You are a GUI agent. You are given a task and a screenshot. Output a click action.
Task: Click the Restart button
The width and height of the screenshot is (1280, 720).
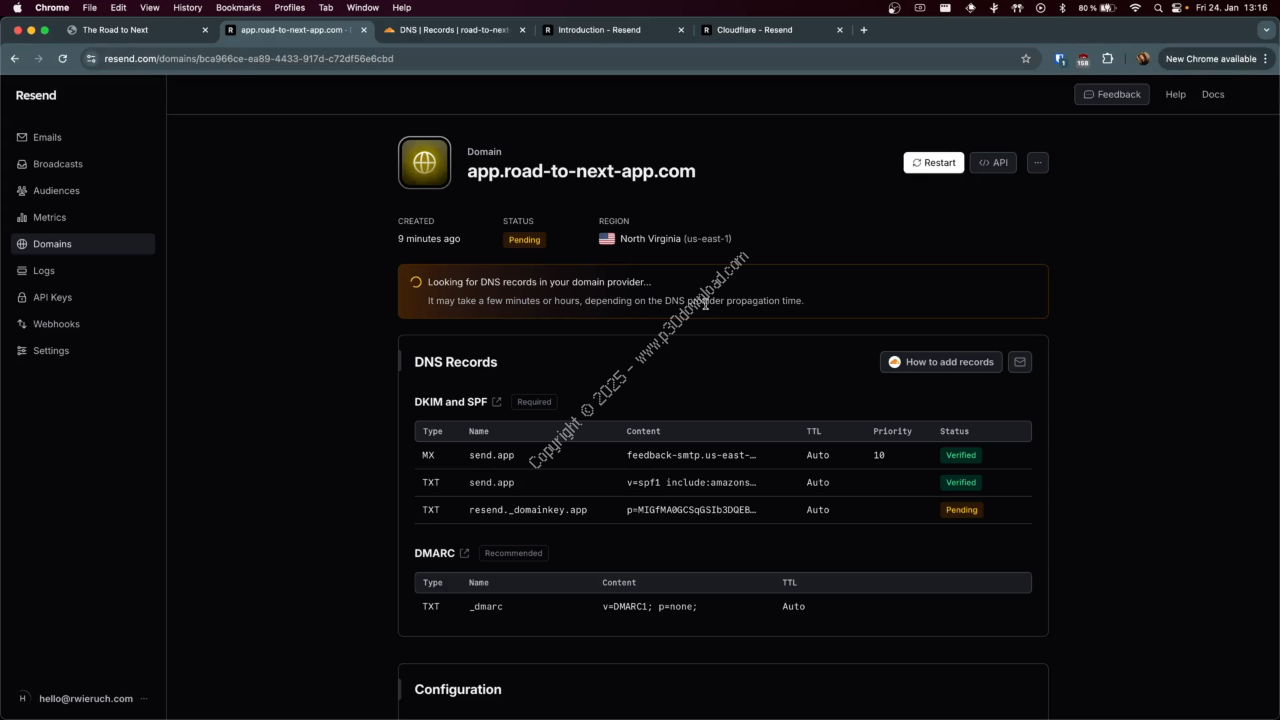(x=934, y=162)
